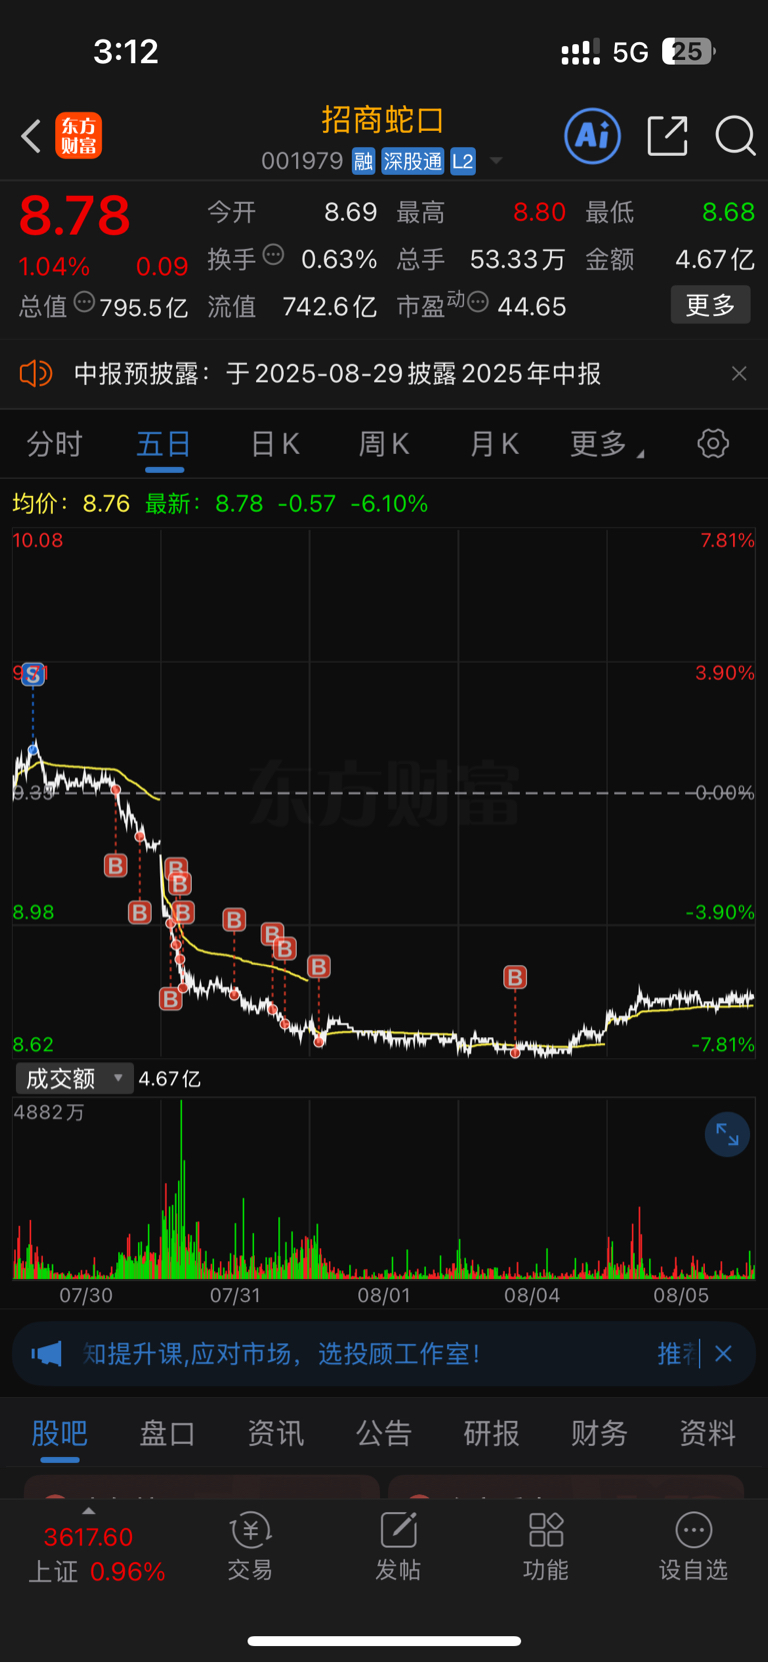768x1663 pixels.
Task: Tap the battery indicator in status bar
Action: coord(689,51)
